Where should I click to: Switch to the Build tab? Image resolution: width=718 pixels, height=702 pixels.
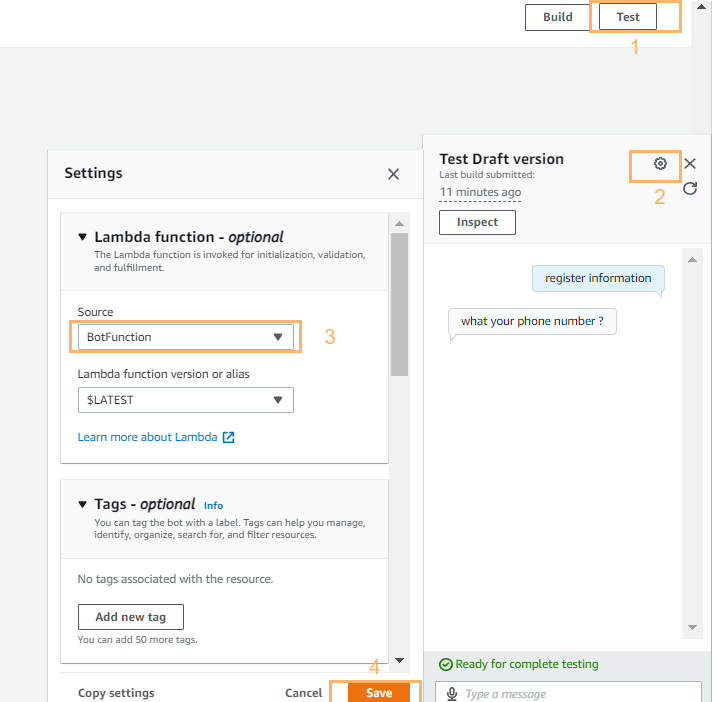point(558,17)
